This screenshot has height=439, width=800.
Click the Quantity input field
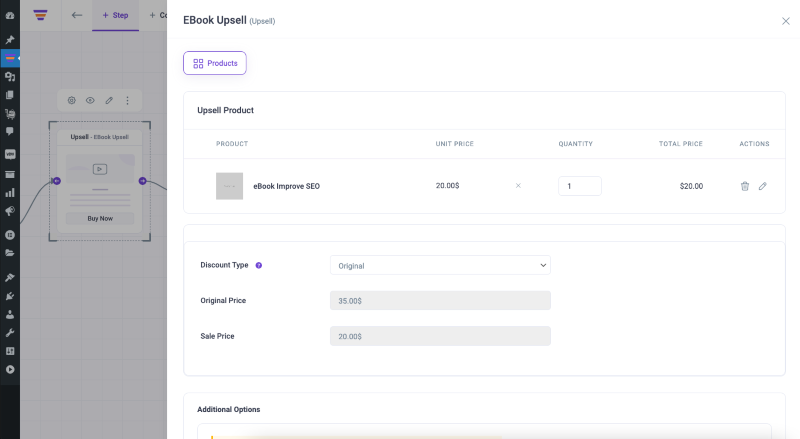coord(580,186)
